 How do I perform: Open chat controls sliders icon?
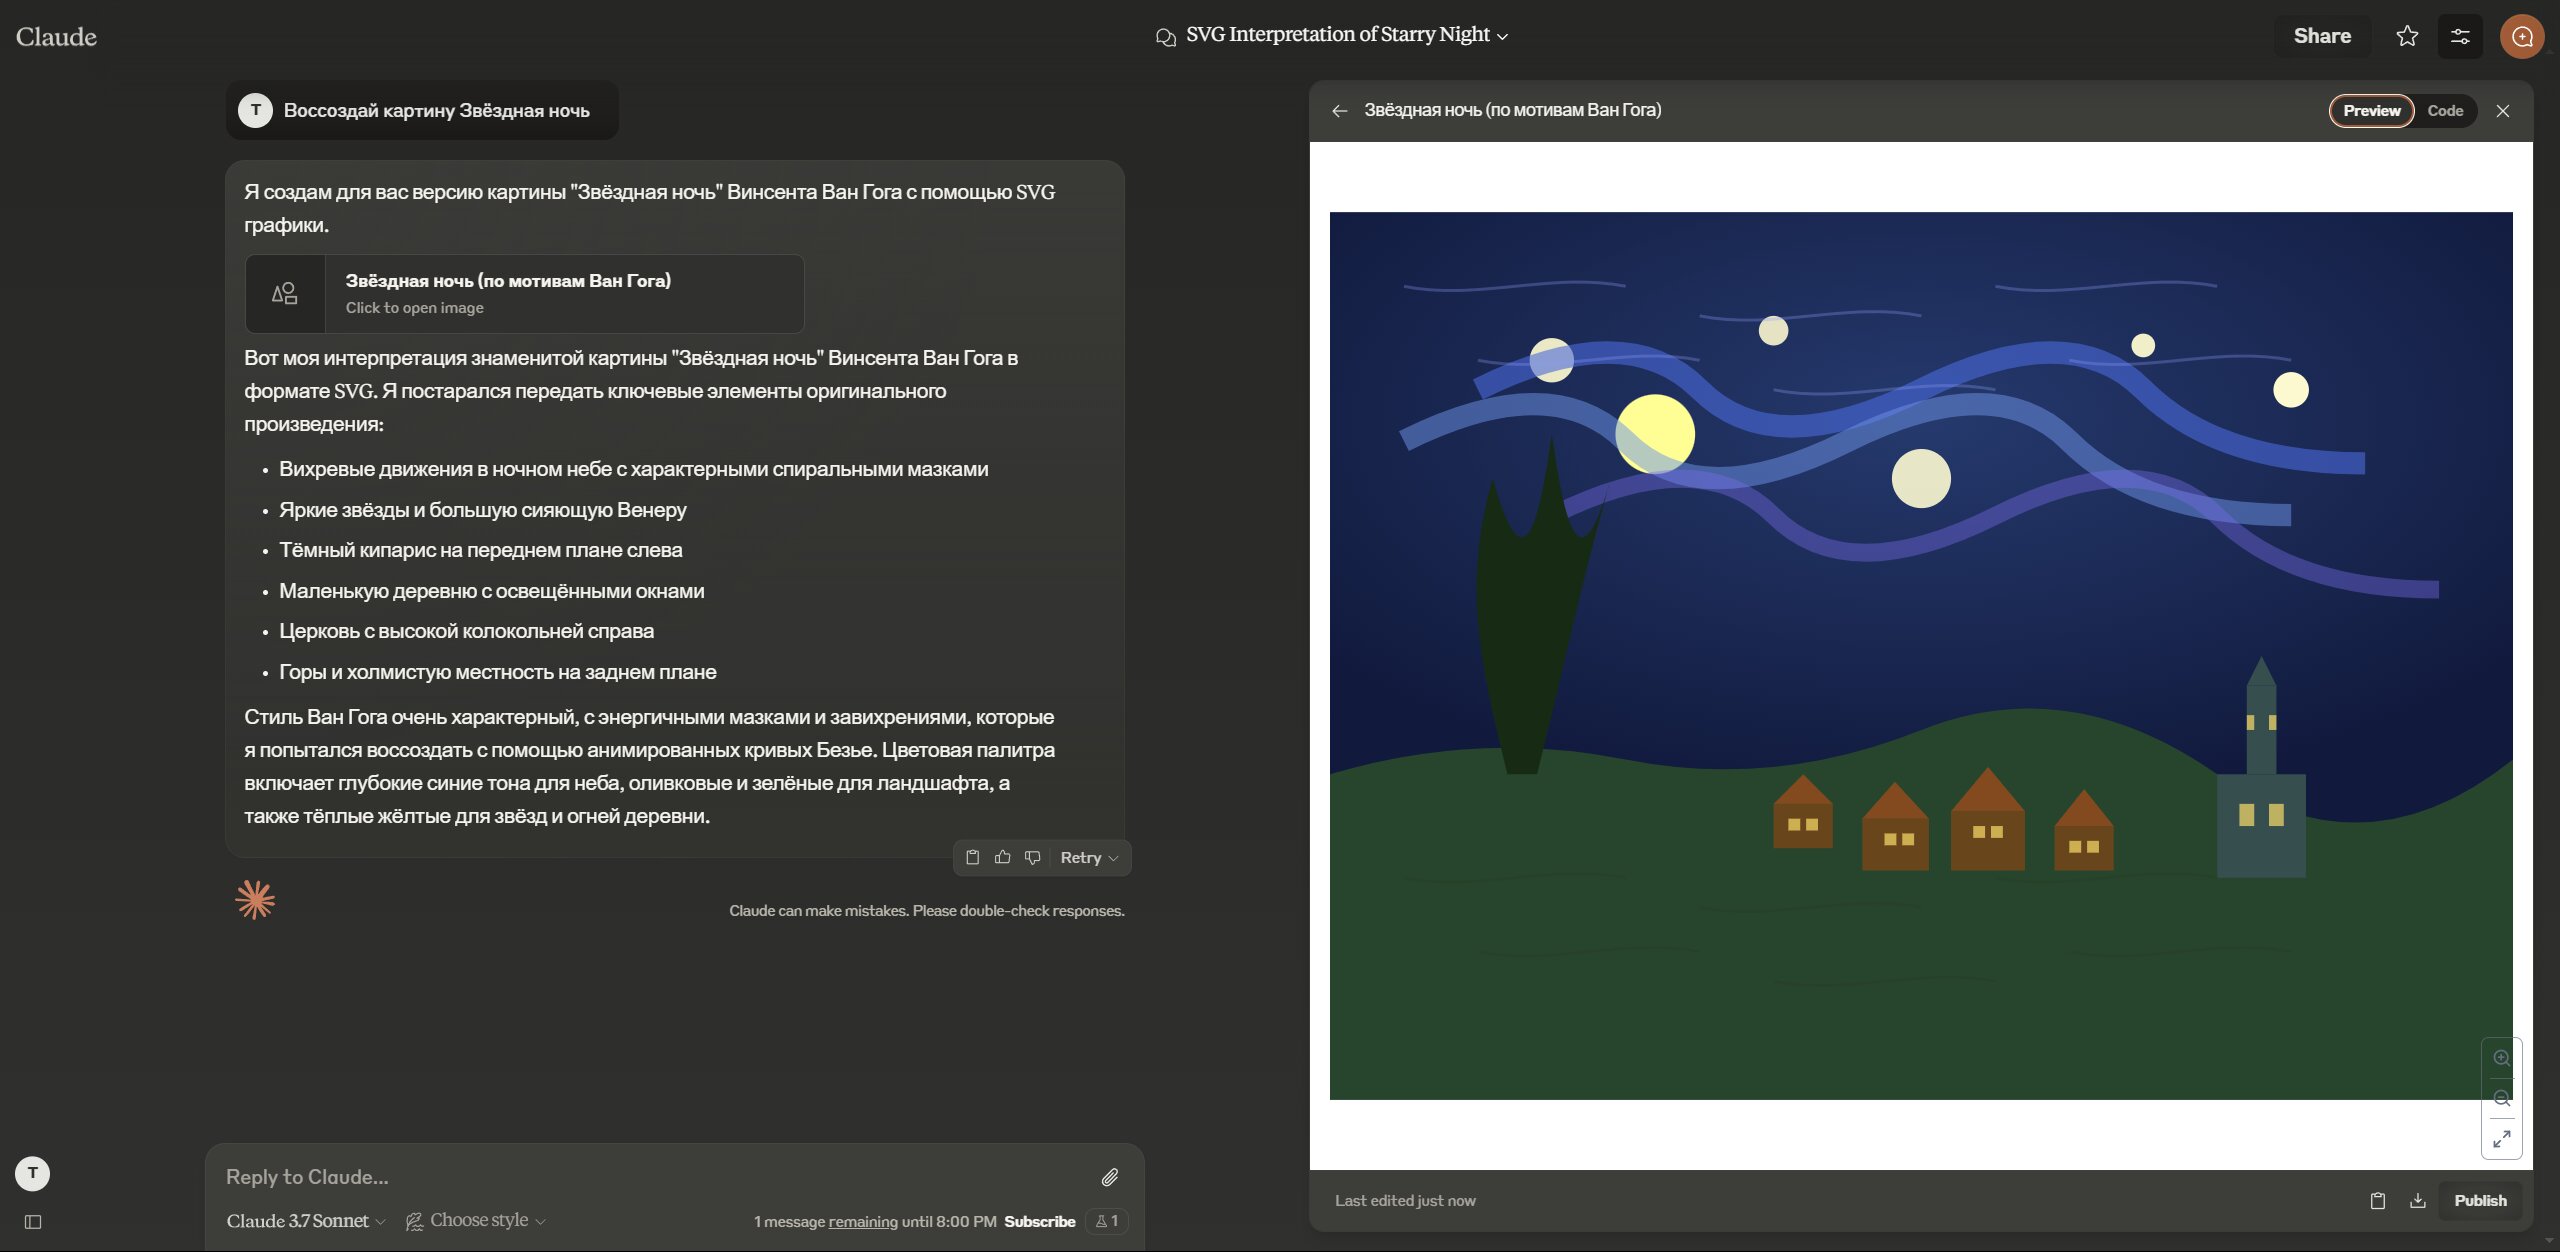click(x=2460, y=36)
